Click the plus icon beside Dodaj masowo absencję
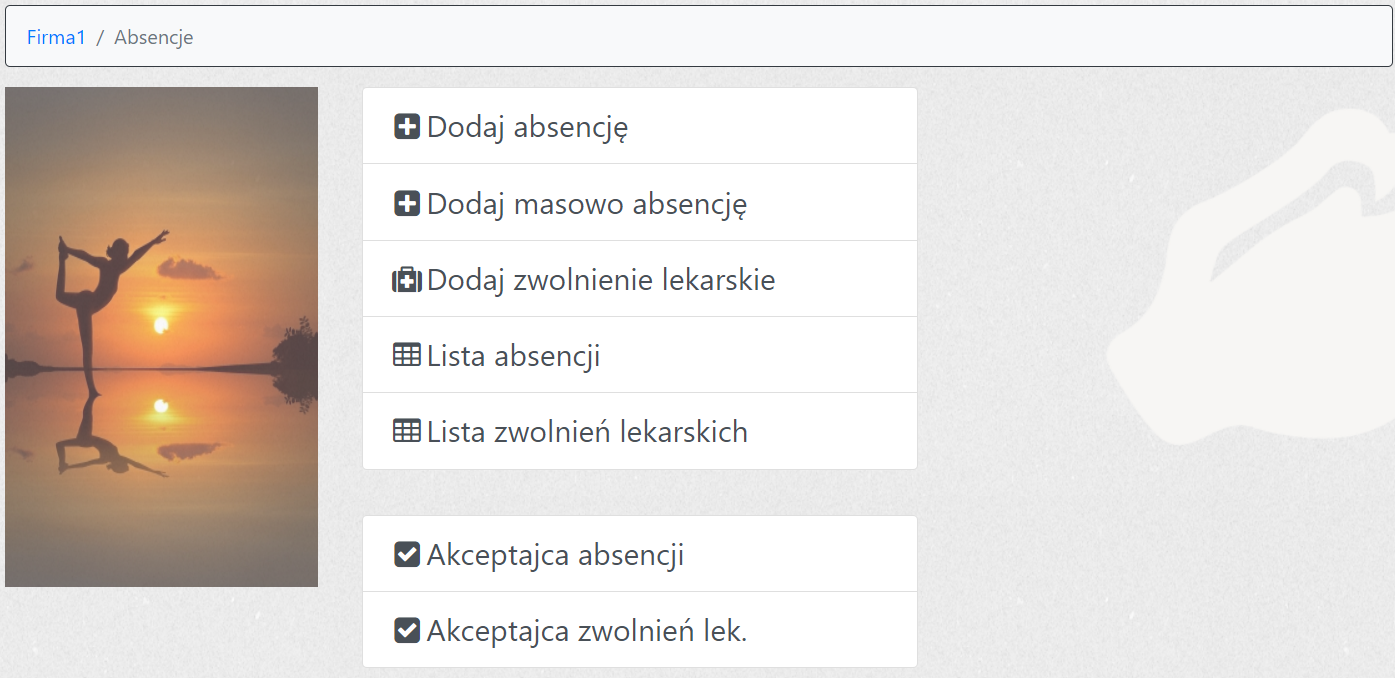The width and height of the screenshot is (1395, 678). click(407, 204)
